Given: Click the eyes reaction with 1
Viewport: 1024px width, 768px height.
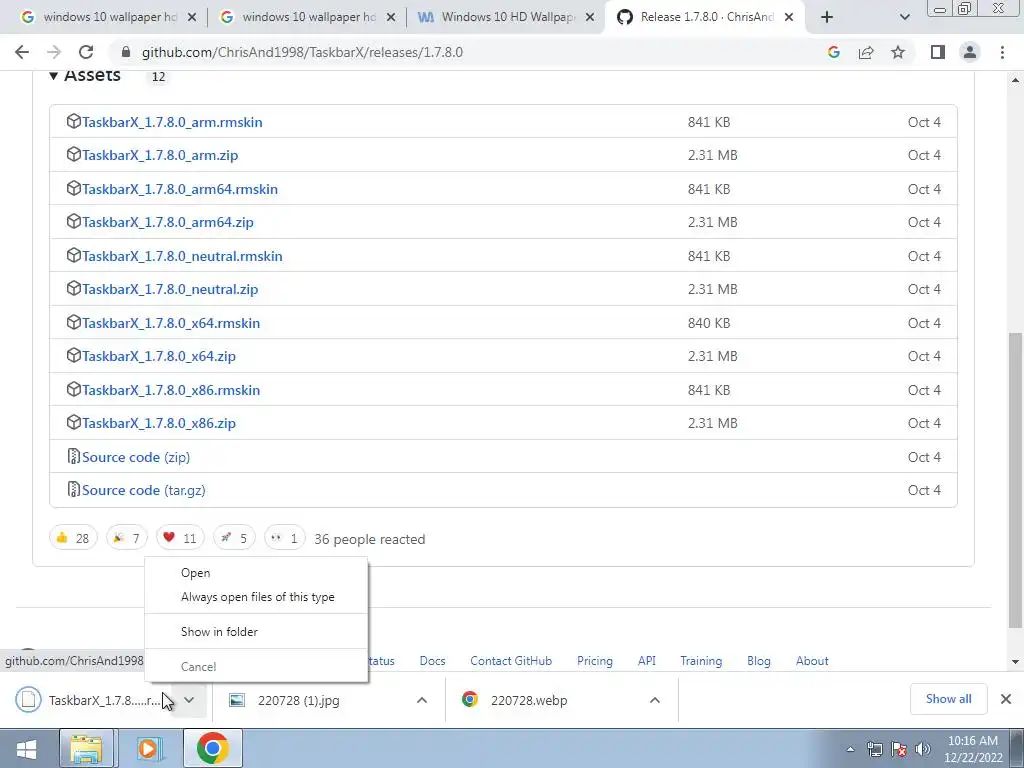Looking at the screenshot, I should (x=285, y=538).
